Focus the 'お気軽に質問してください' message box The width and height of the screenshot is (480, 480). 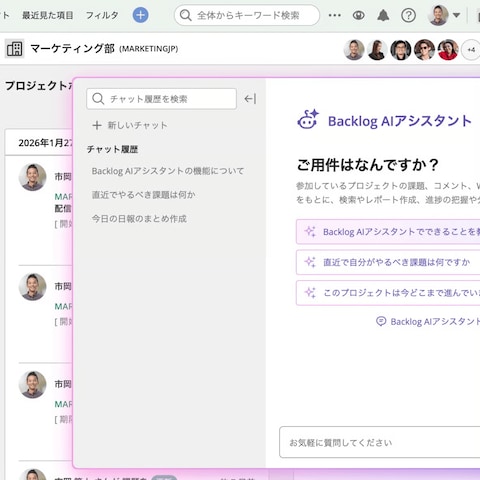380,442
